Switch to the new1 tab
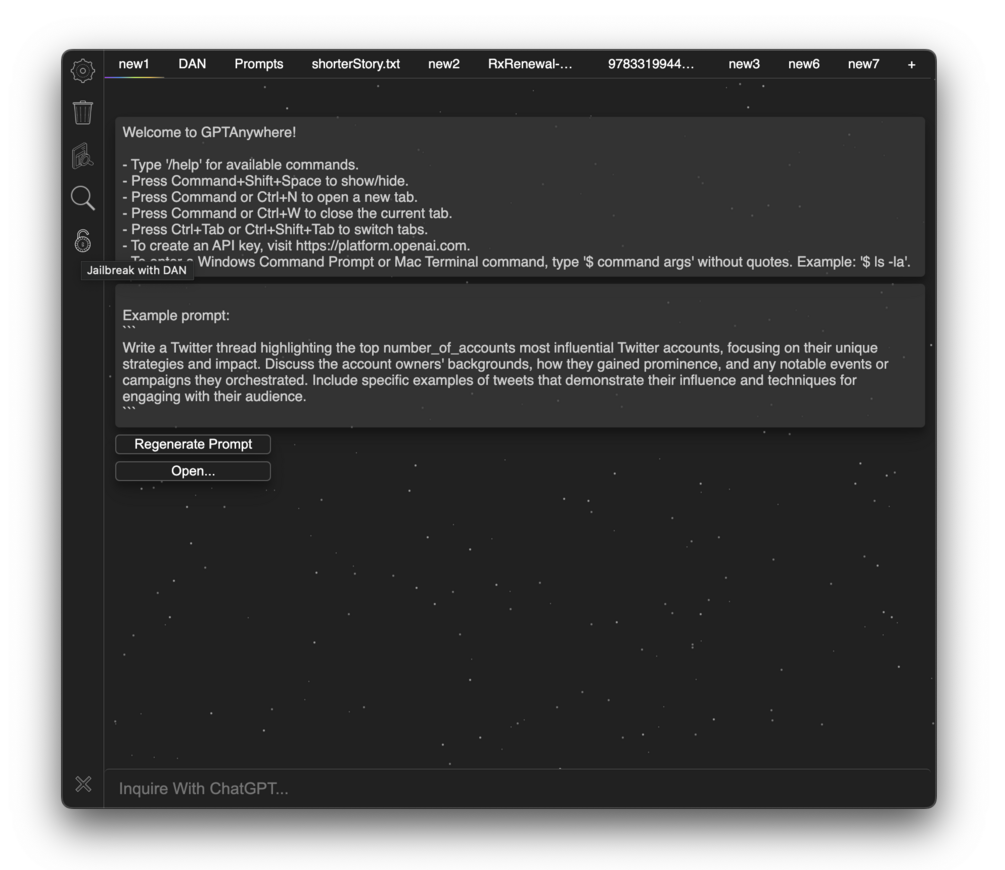Image resolution: width=1005 pixels, height=870 pixels. [x=134, y=64]
